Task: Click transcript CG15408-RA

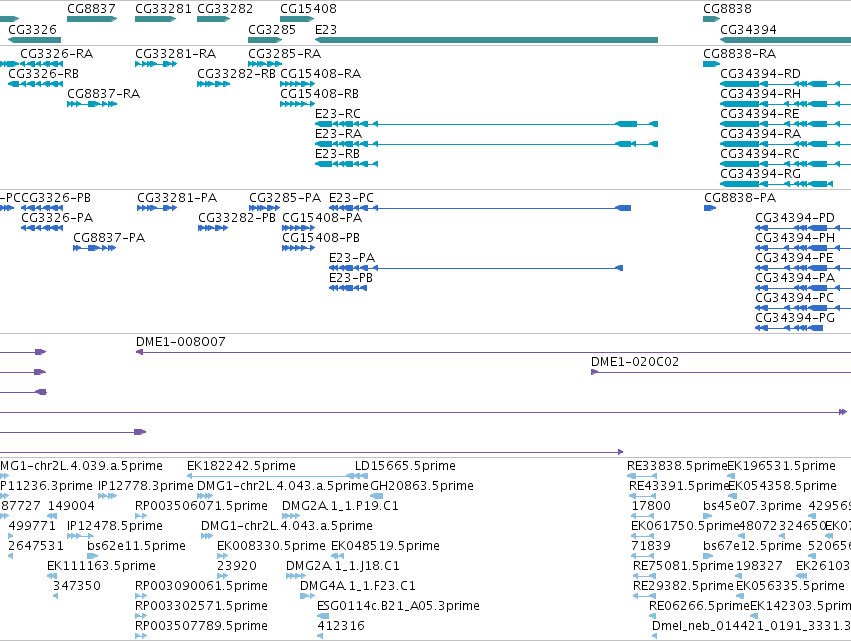Action: pos(320,74)
